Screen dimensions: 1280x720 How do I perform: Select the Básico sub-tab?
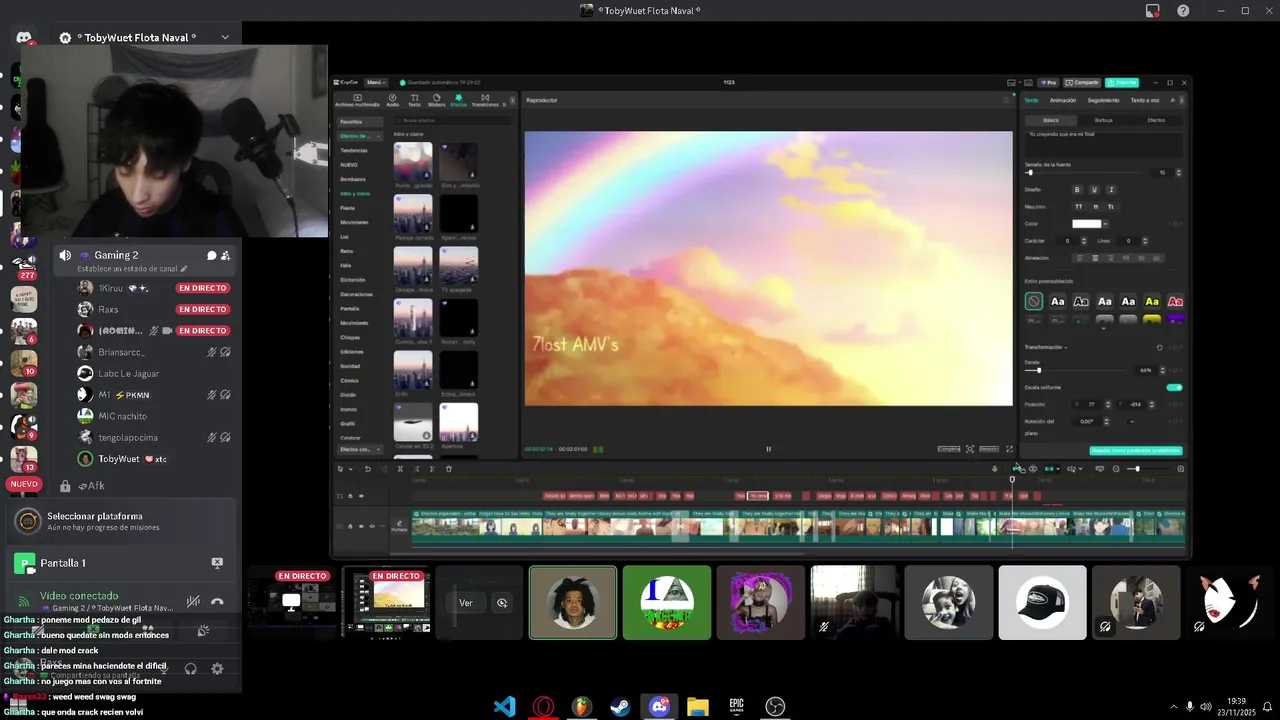click(1051, 120)
